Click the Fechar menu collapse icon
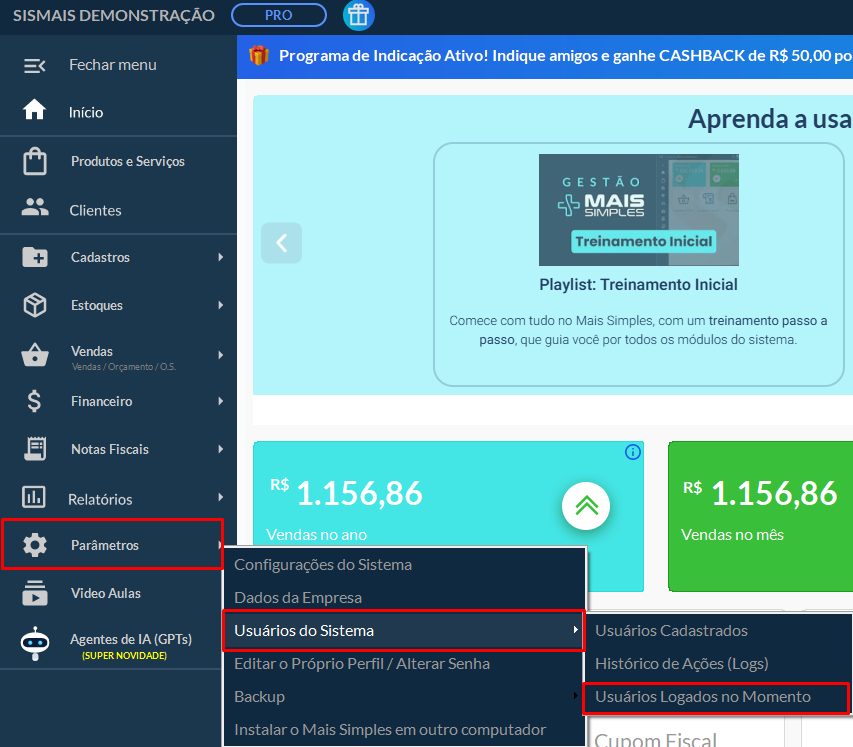 [35, 65]
